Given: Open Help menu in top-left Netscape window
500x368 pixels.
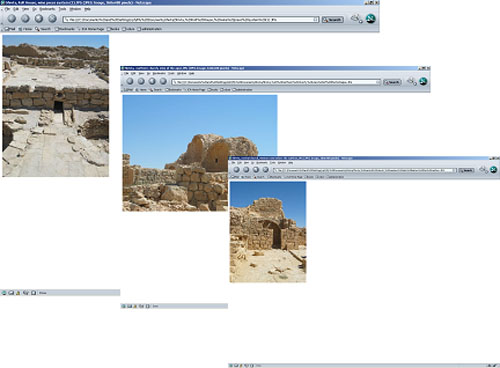Looking at the screenshot, I should (87, 9).
